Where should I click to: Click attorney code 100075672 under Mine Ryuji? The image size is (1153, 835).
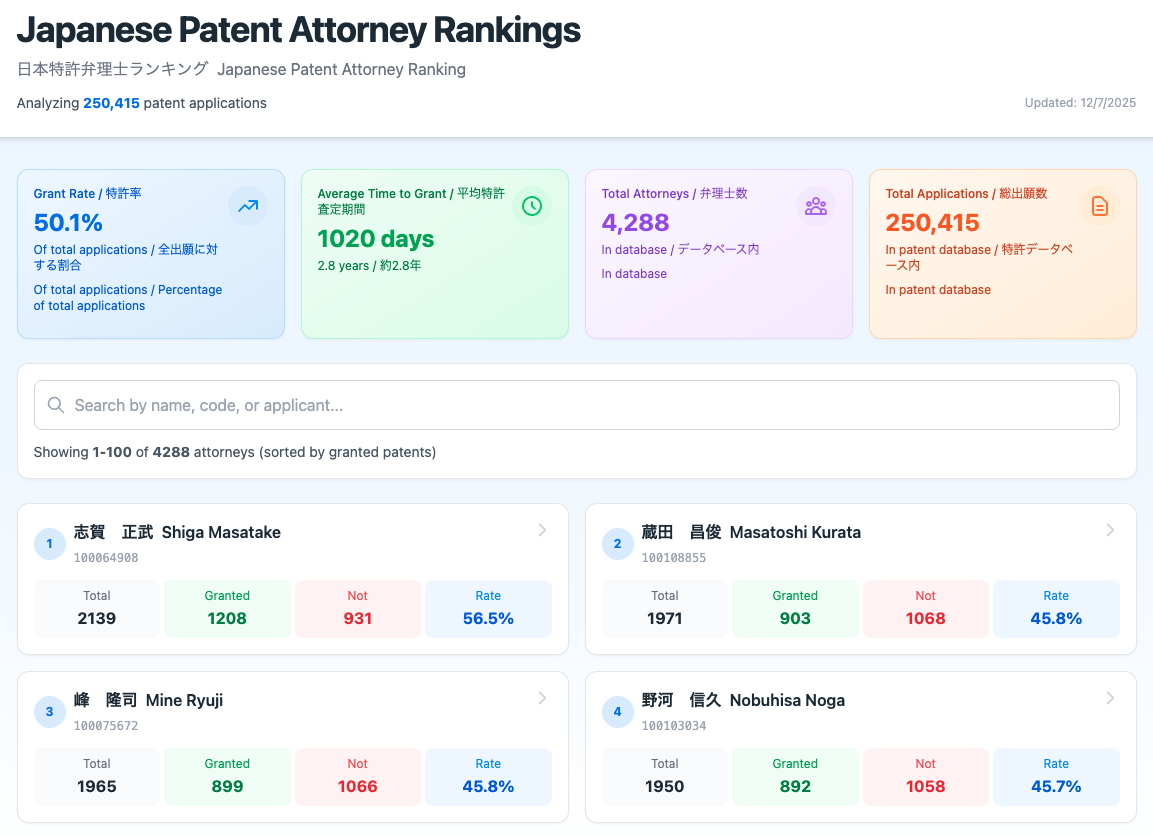106,725
